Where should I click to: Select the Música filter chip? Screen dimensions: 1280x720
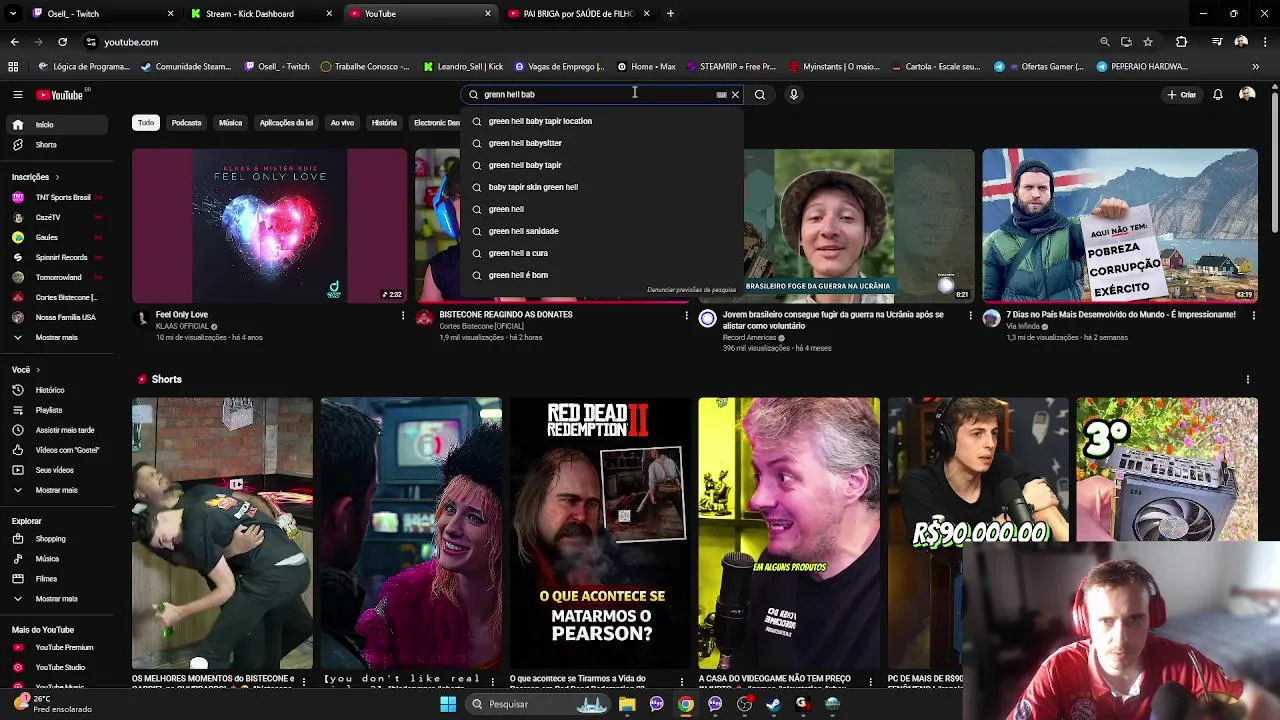coord(230,123)
